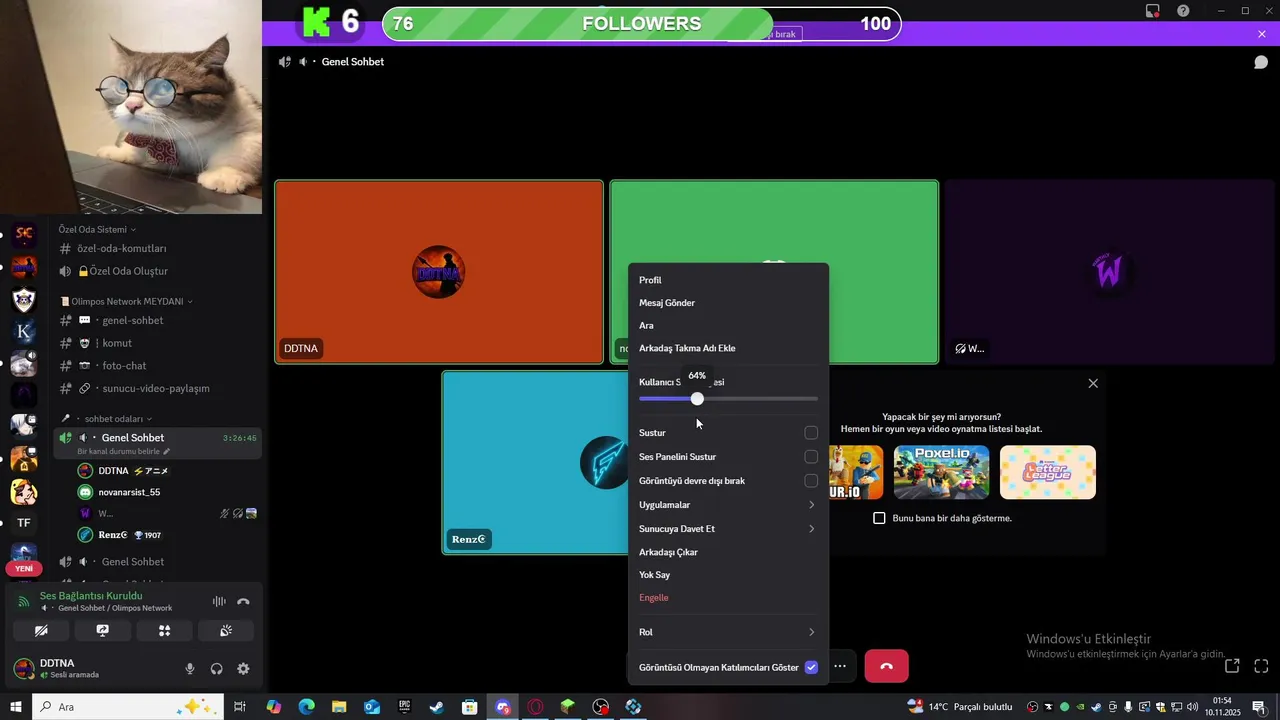Launch the Poxel.io activity thumbnail
Viewport: 1280px width, 720px height.
[x=941, y=472]
